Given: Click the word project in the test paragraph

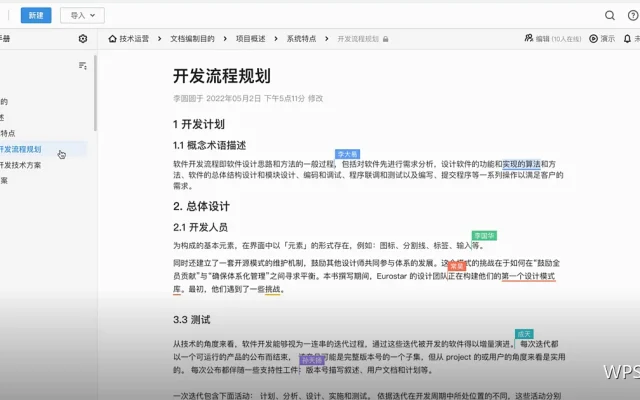Looking at the screenshot, I should (x=458, y=357).
